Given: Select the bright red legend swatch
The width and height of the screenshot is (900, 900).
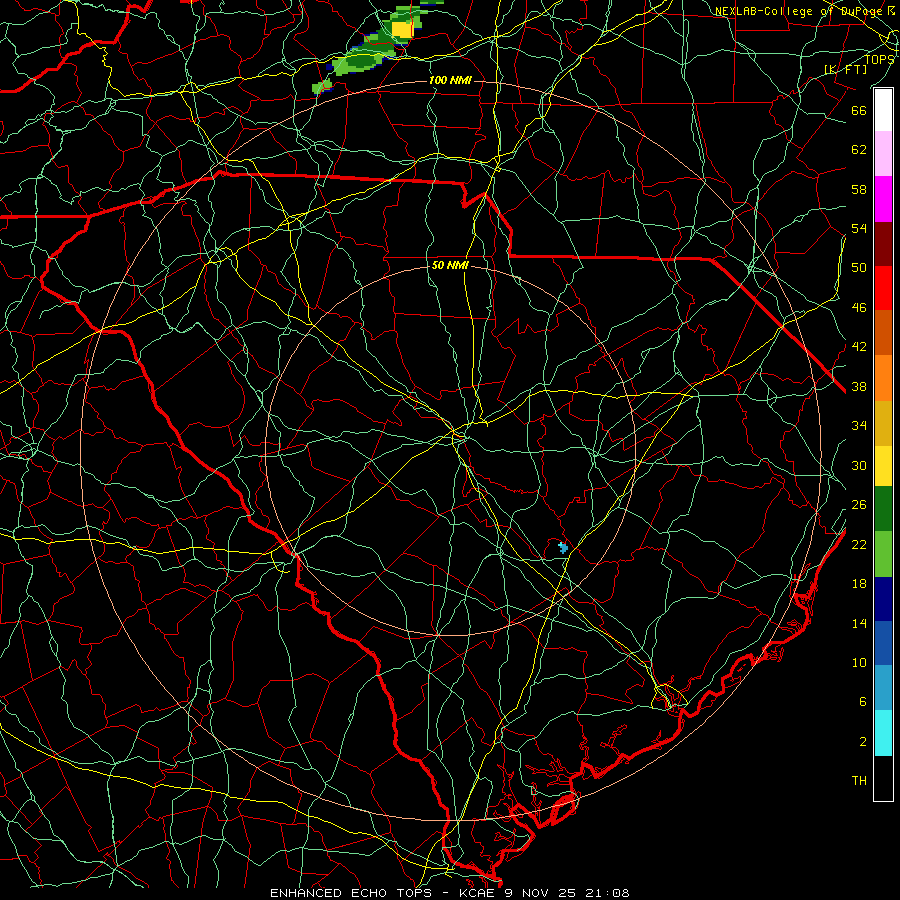Looking at the screenshot, I should point(883,288).
